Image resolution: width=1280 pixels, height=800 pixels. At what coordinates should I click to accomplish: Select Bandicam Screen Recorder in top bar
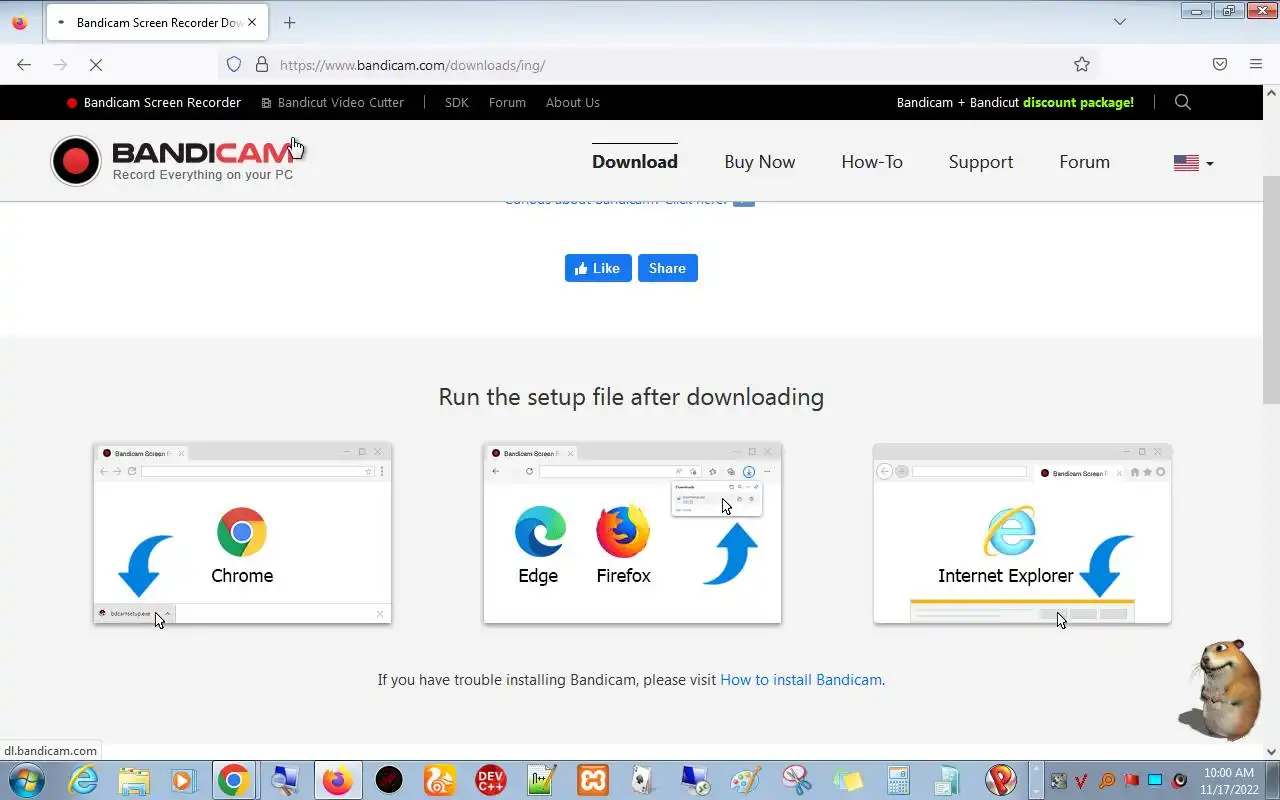154,102
